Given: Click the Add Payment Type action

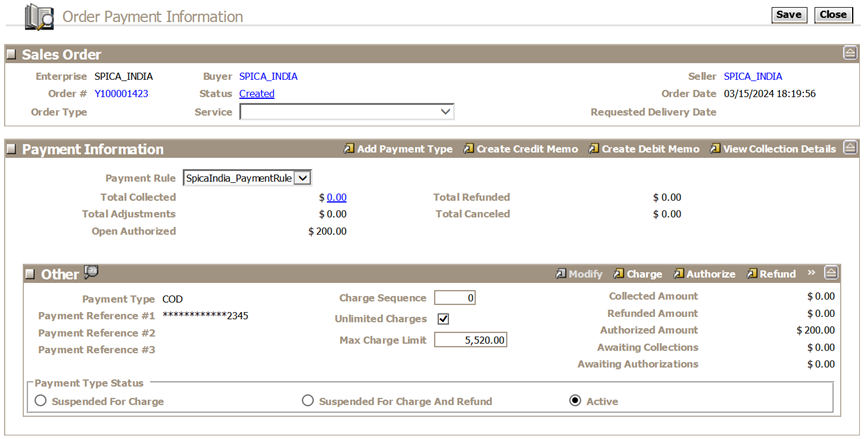Looking at the screenshot, I should 397,149.
